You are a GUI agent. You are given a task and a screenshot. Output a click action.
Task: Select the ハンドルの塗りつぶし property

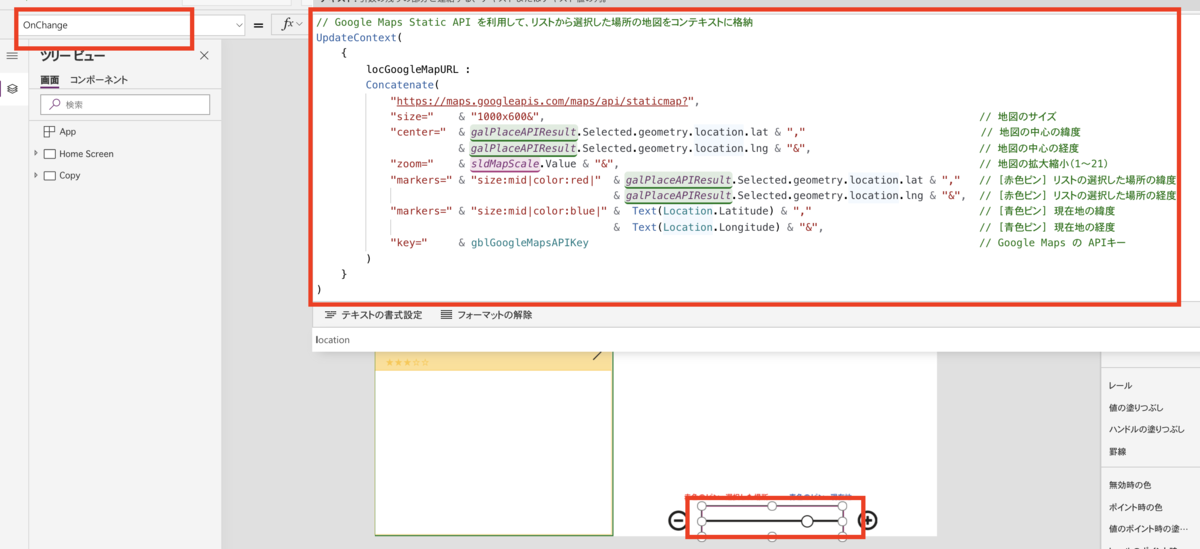click(1146, 429)
